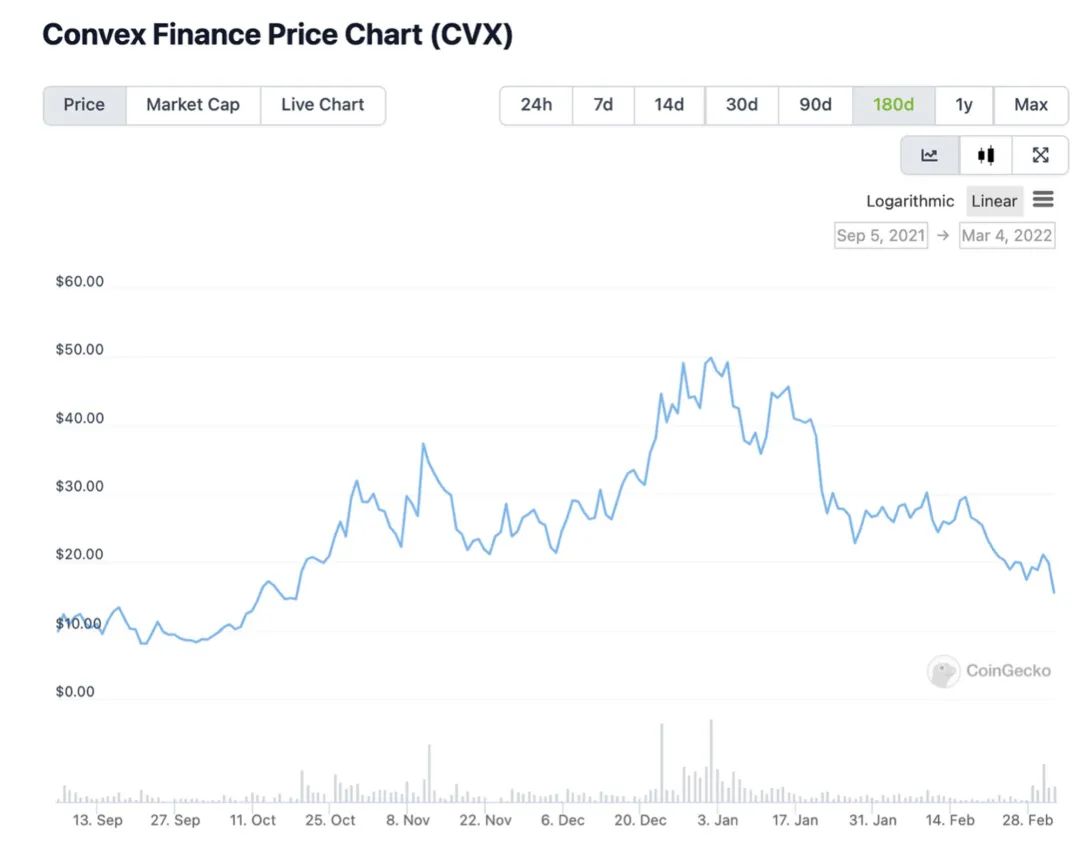Pick the 90d time range

(815, 105)
